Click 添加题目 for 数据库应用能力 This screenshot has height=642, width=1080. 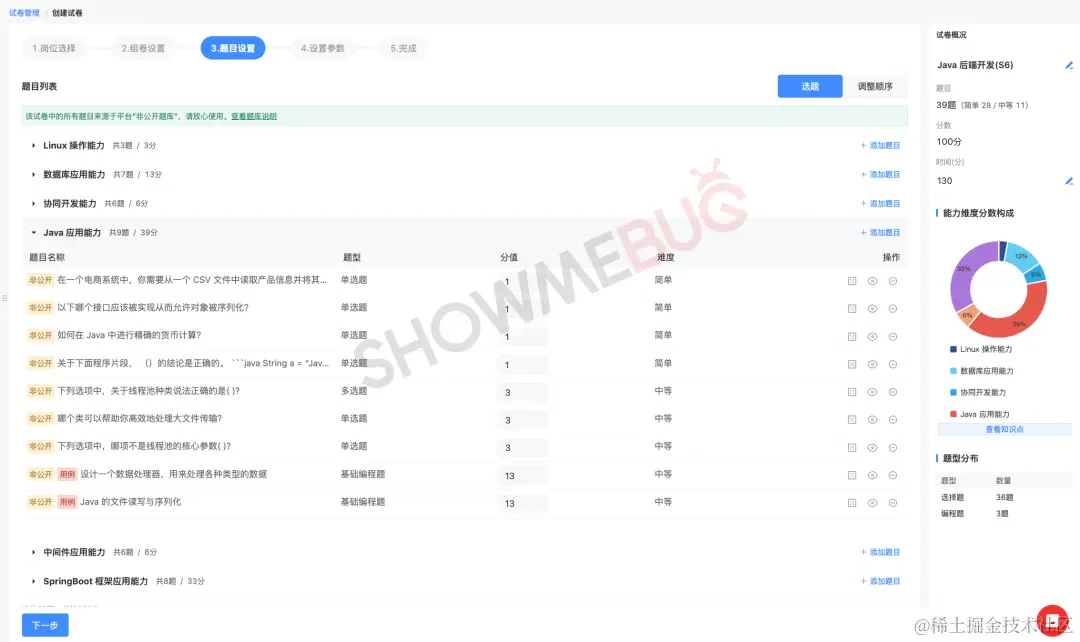880,174
